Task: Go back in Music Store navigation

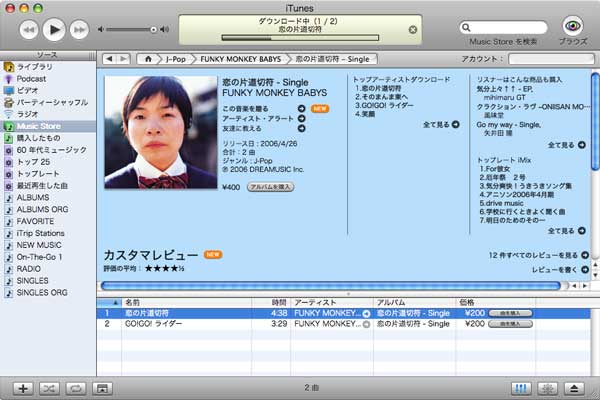Action: (x=109, y=59)
